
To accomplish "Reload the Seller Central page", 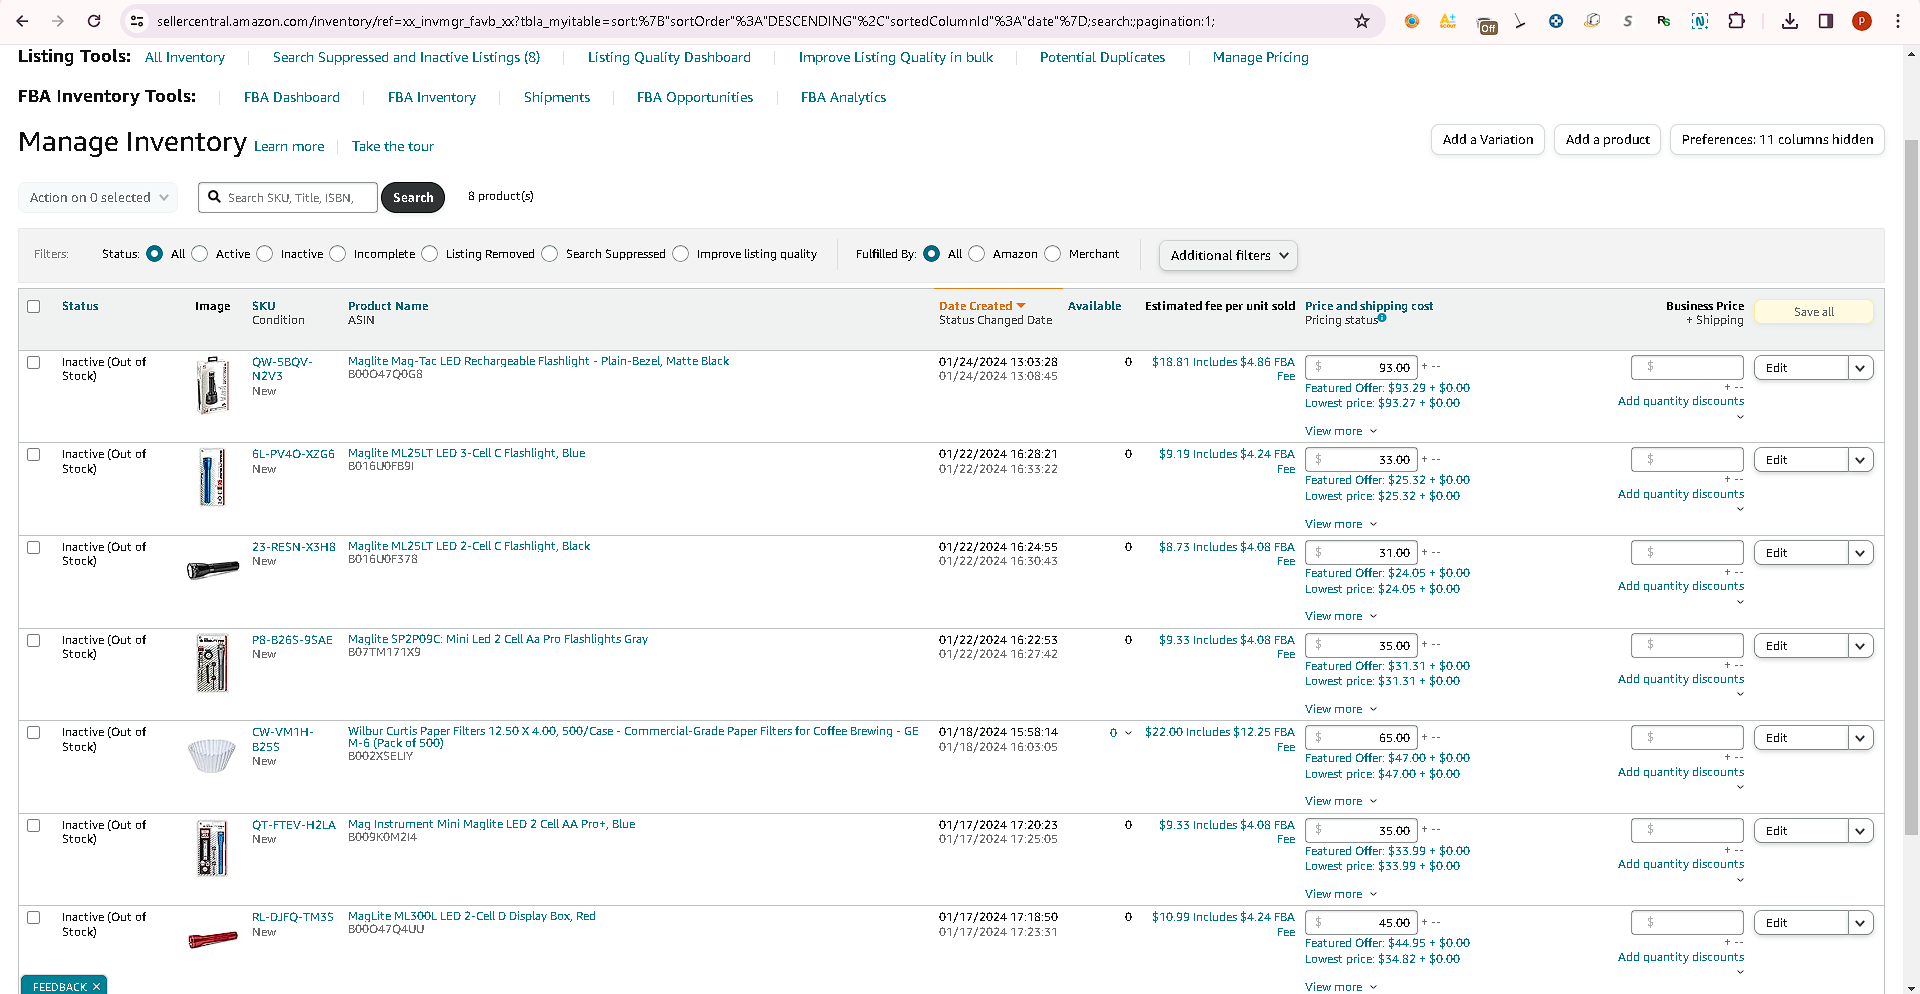I will (x=94, y=21).
